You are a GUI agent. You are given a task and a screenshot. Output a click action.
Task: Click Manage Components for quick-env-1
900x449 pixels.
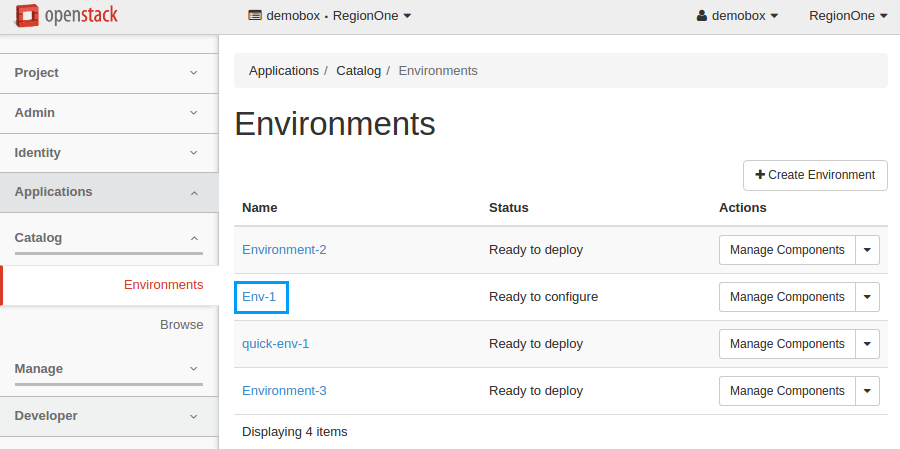tap(787, 344)
